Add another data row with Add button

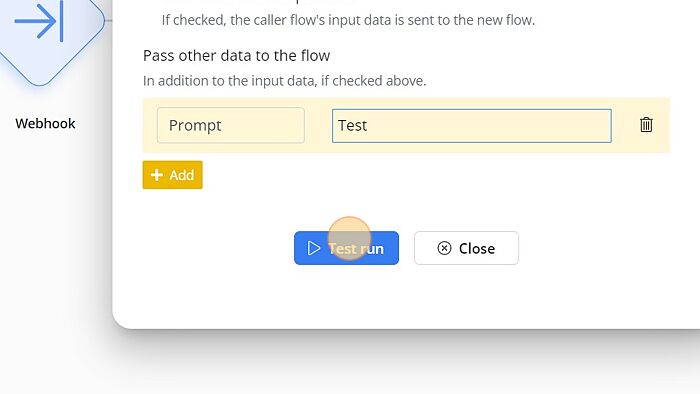(x=172, y=175)
